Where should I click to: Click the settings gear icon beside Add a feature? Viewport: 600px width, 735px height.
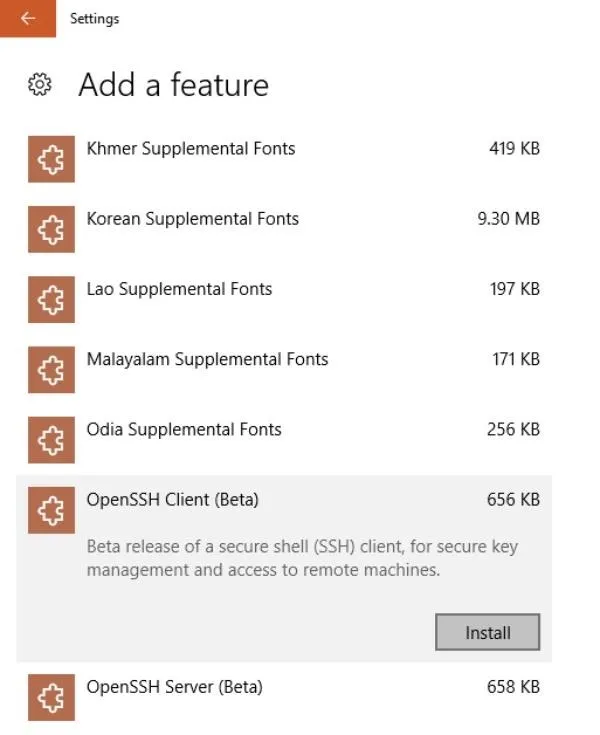40,84
